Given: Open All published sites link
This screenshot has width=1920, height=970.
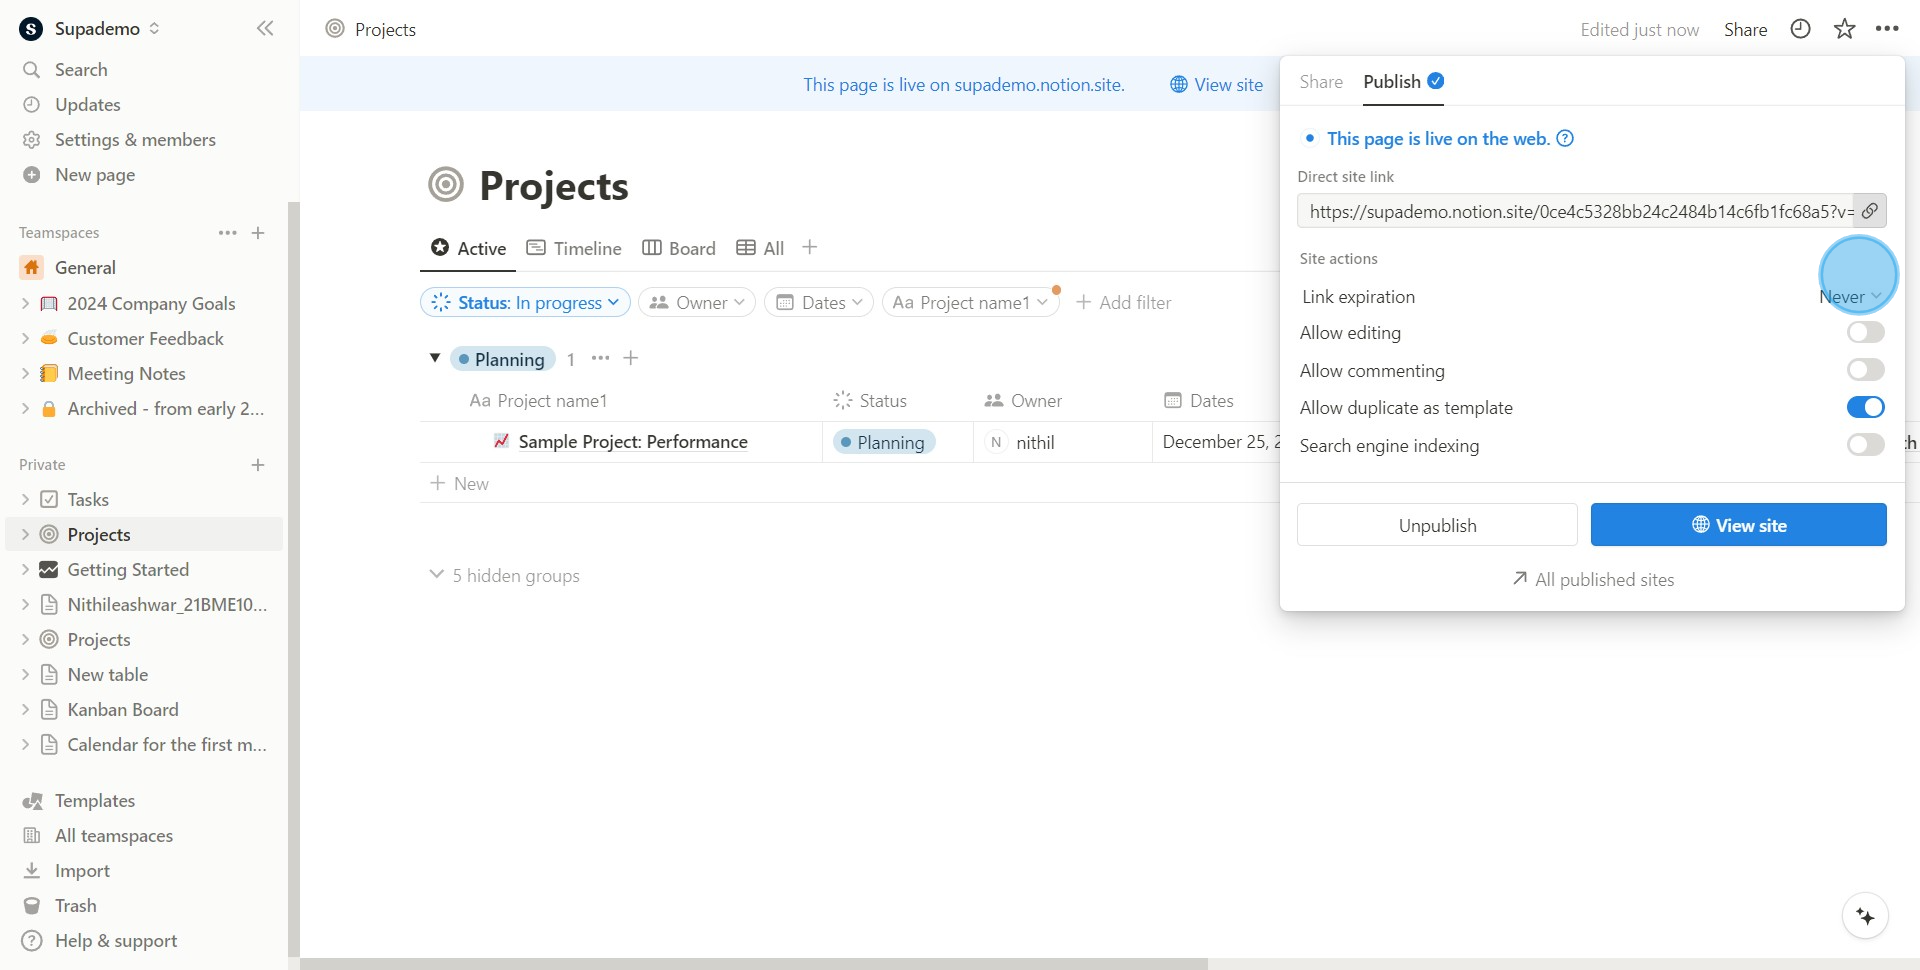Looking at the screenshot, I should pos(1593,580).
